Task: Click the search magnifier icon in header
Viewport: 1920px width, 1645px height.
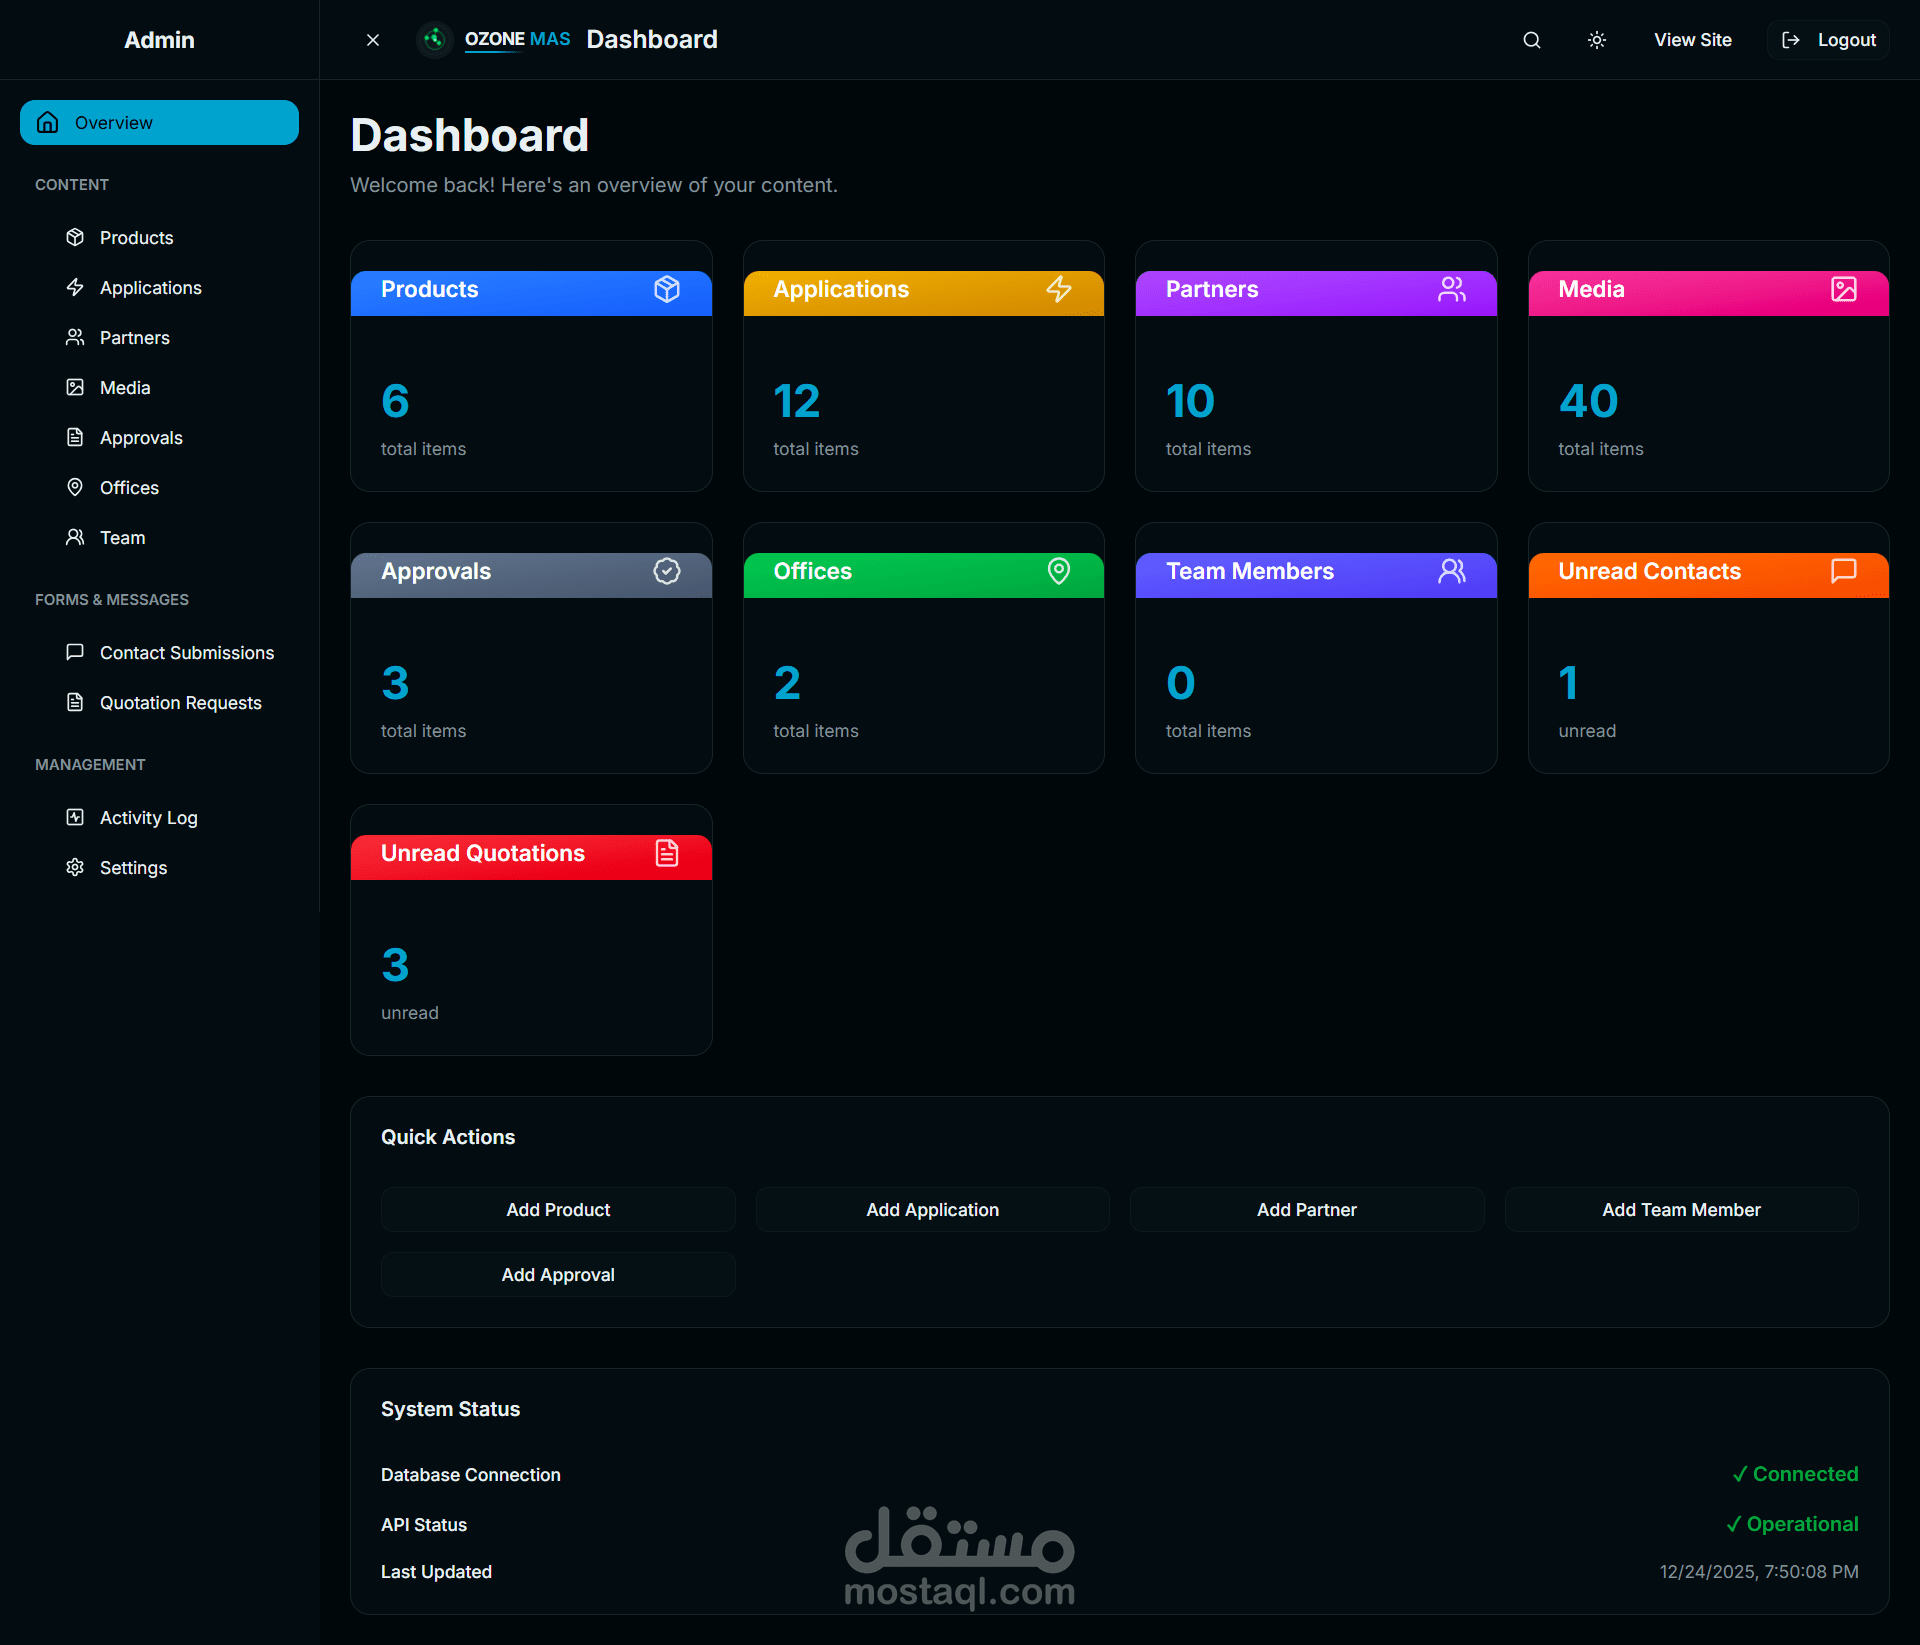Action: pos(1531,40)
